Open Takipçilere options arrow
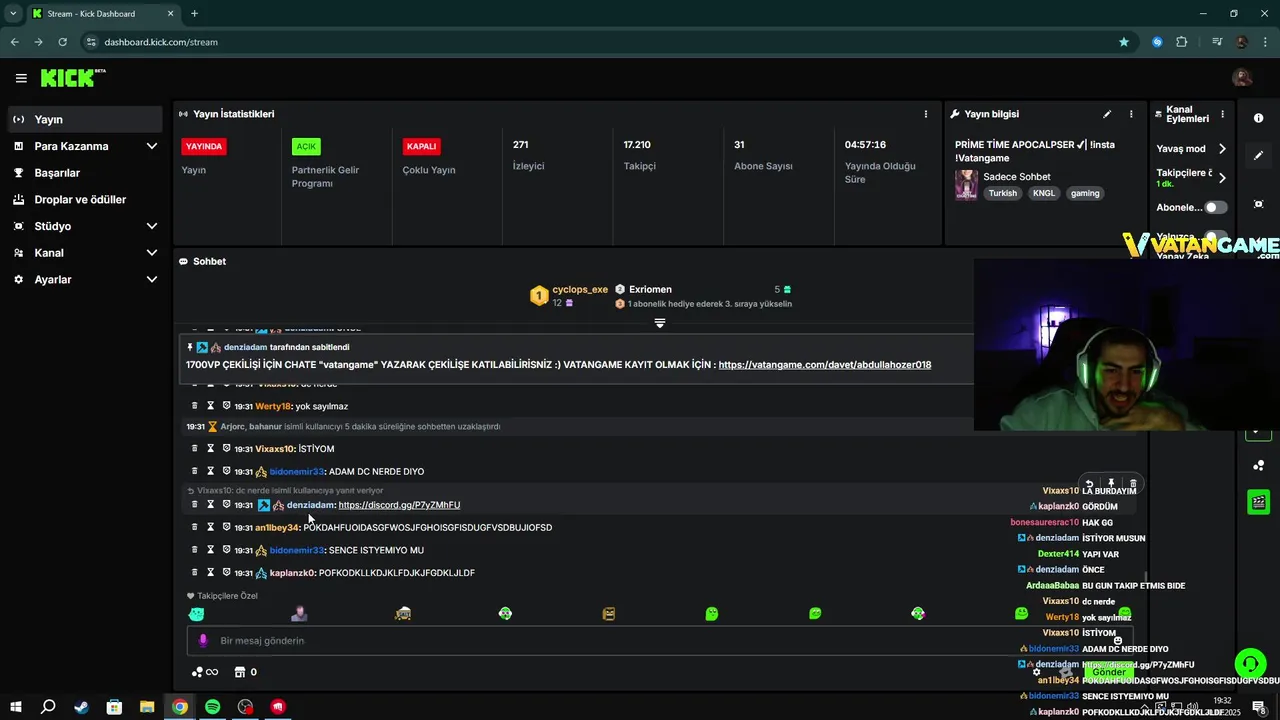This screenshot has height=720, width=1280. tap(1222, 178)
